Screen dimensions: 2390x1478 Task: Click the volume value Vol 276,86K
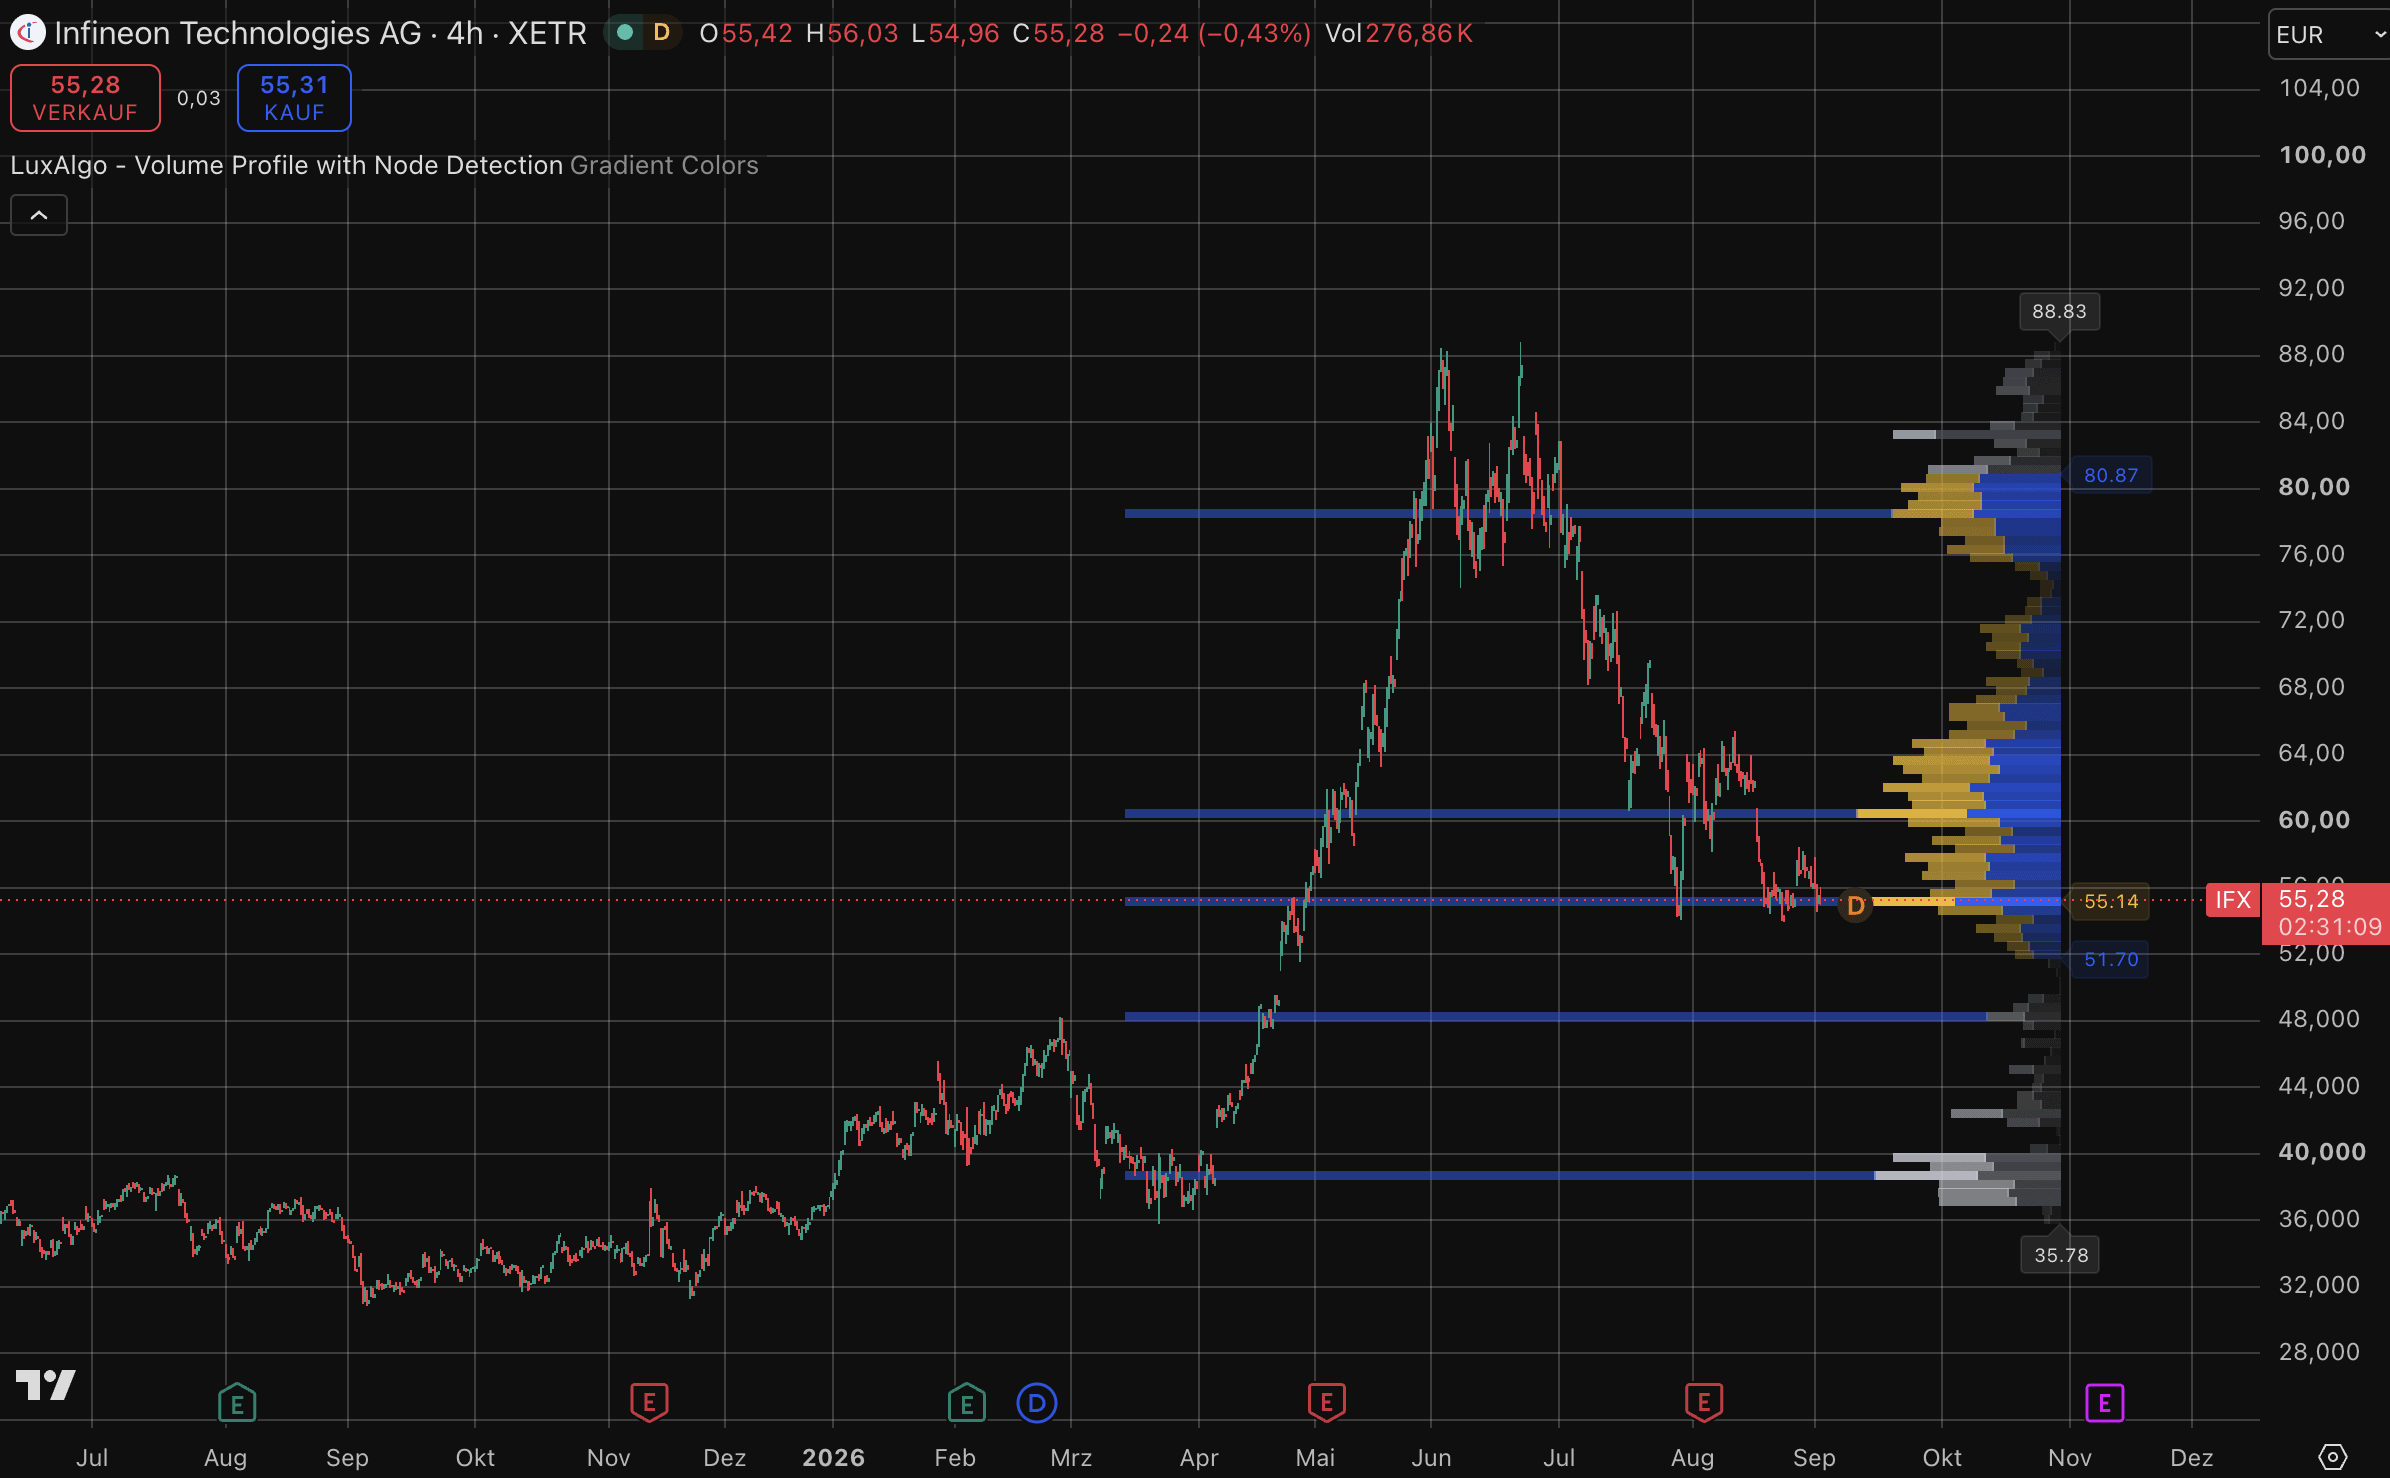tap(1399, 34)
